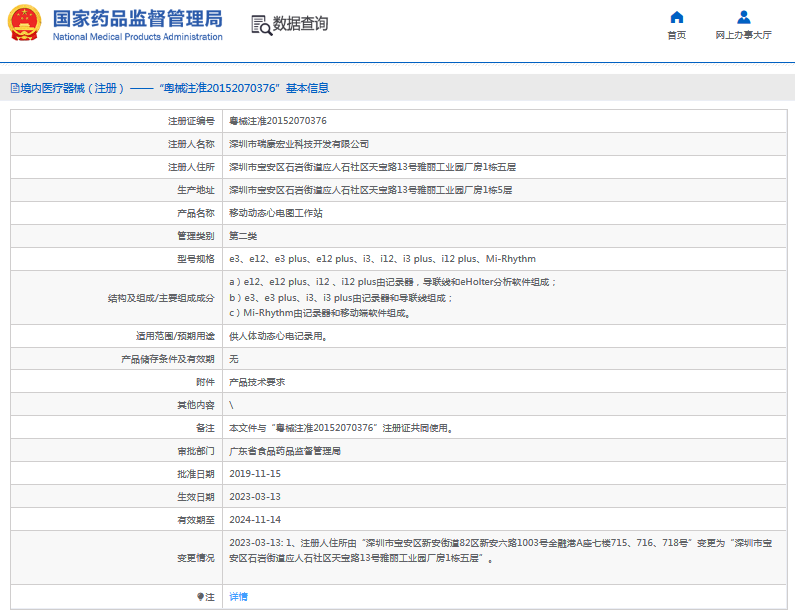The width and height of the screenshot is (795, 614).
Task: Click the 注册证编号 row label
Action: click(x=191, y=121)
